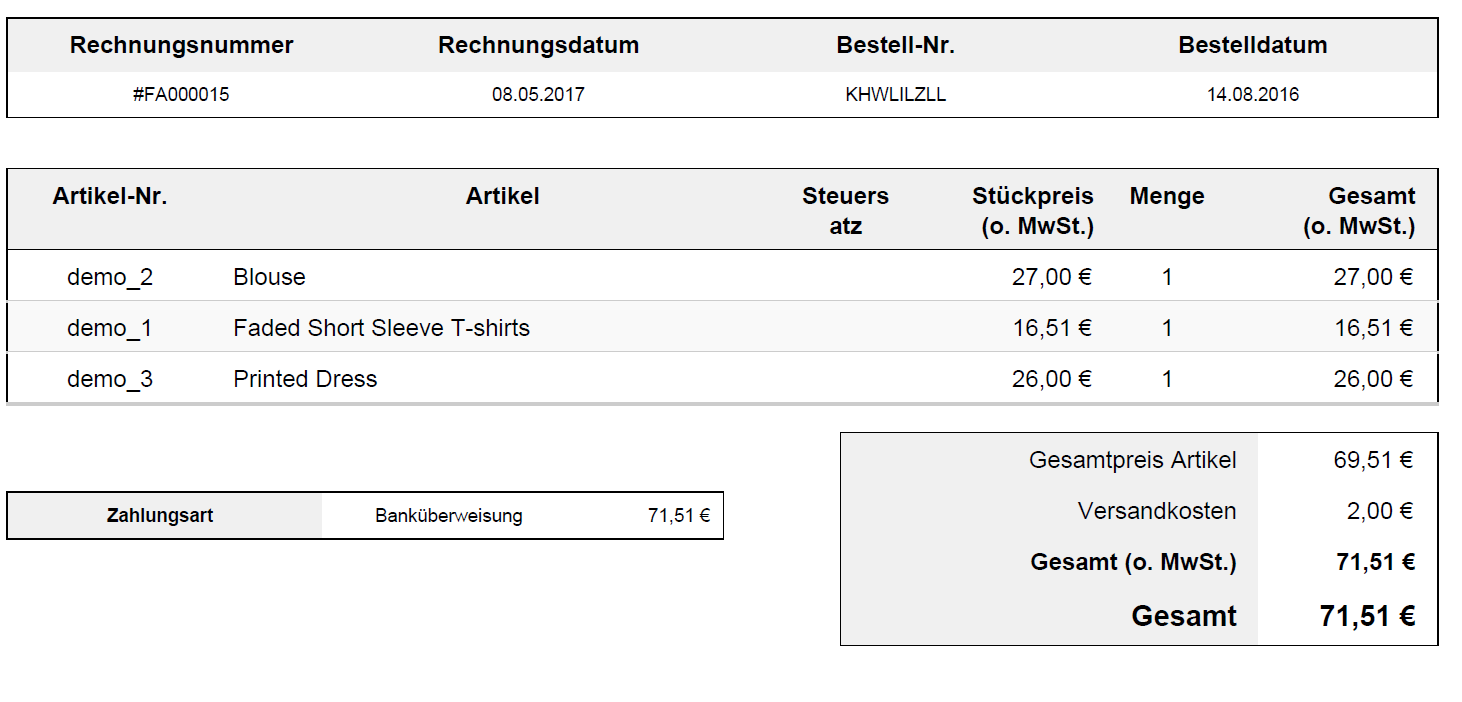1462x702 pixels.
Task: Click the Steuersatz column header
Action: 845,210
